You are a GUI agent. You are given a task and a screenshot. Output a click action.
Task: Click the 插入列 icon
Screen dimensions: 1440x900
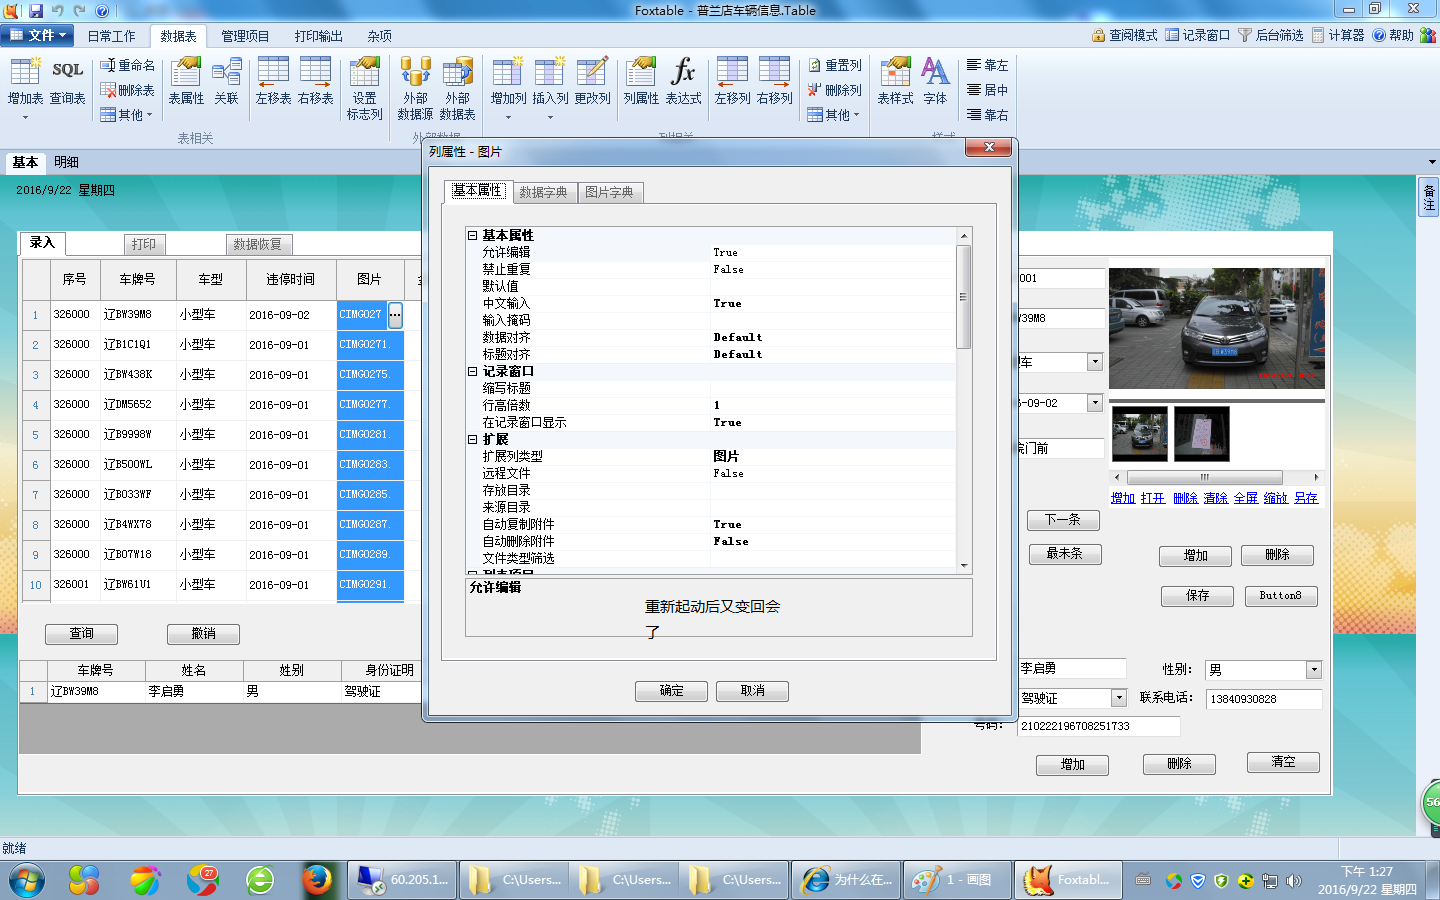click(x=550, y=82)
